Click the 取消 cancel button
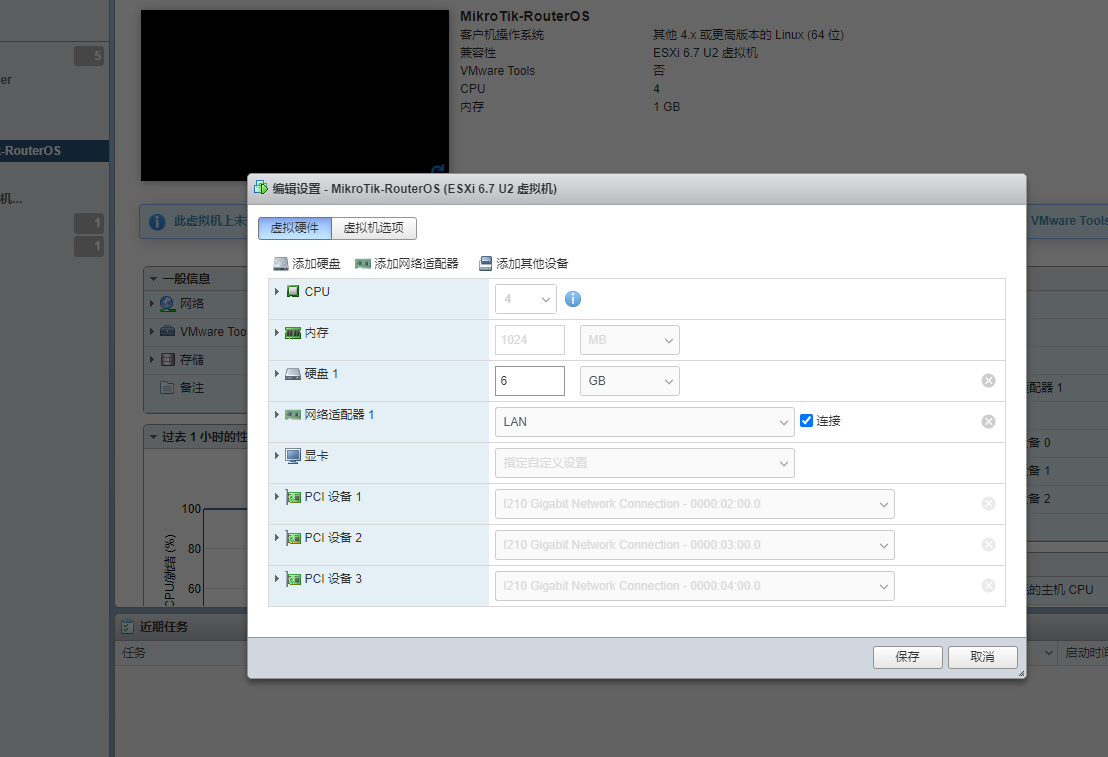The height and width of the screenshot is (757, 1108). point(982,657)
